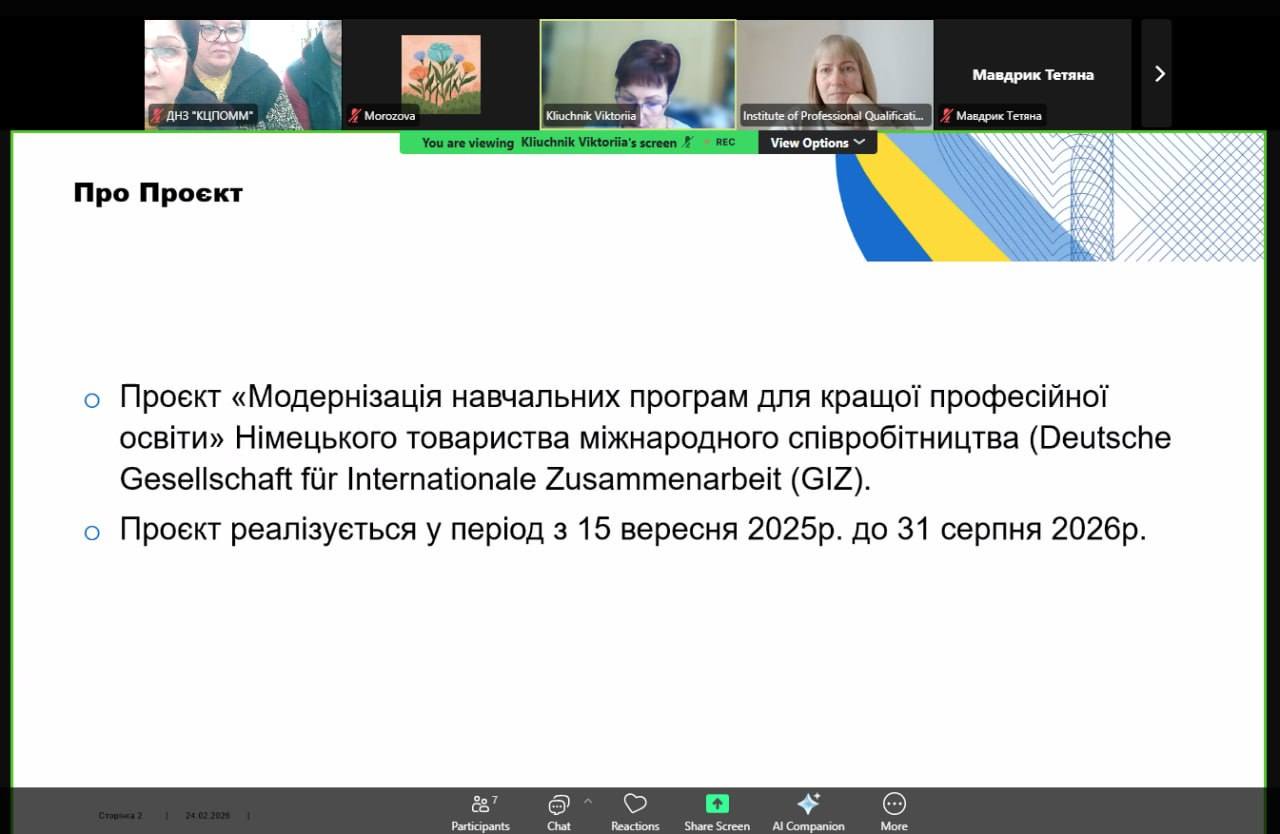Click the green Share Screen icon
This screenshot has width=1280, height=834.
[x=717, y=804]
